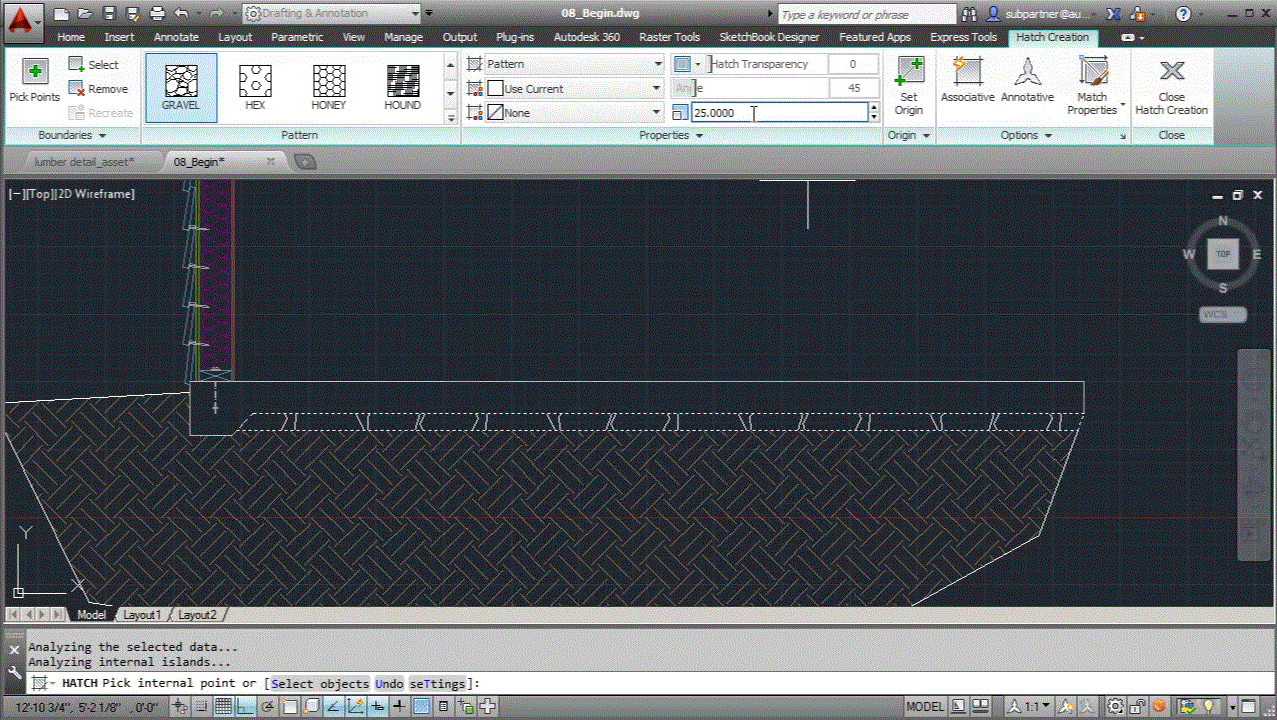Click the MODEL space button in status bar
The width and height of the screenshot is (1277, 720).
click(924, 707)
